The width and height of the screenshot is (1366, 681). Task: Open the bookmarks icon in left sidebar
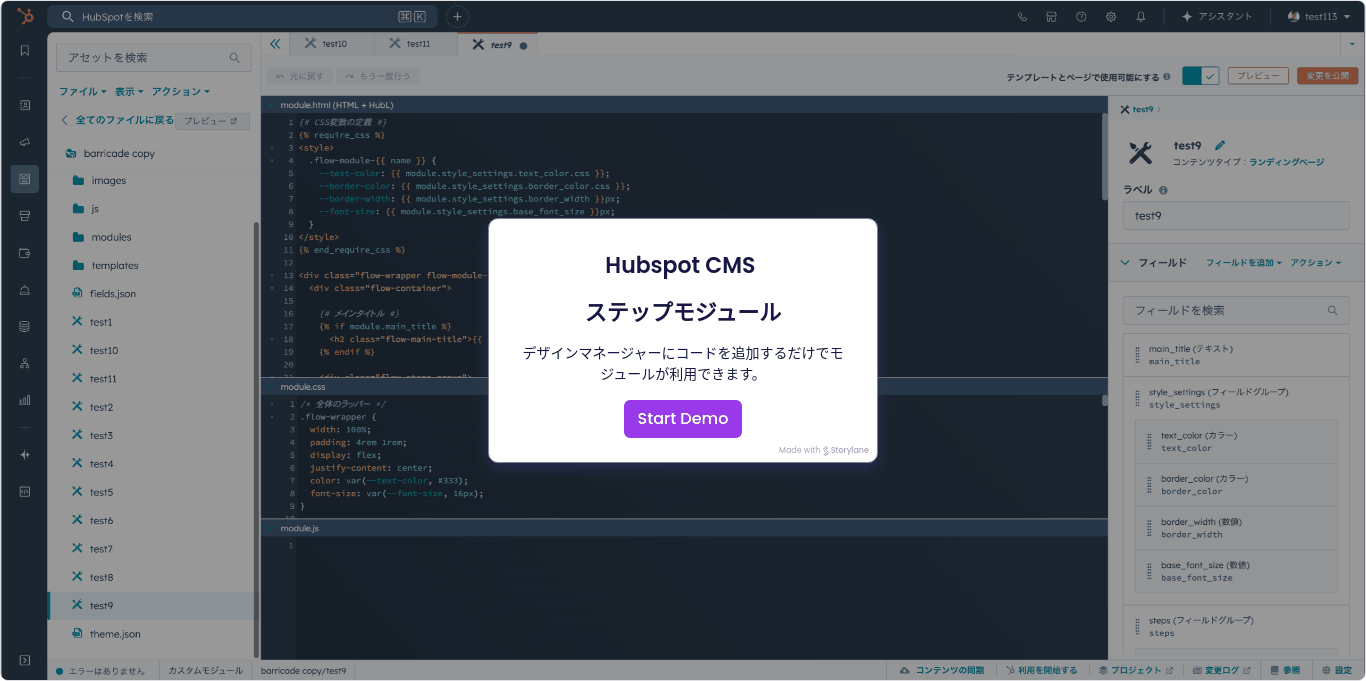pyautogui.click(x=24, y=51)
